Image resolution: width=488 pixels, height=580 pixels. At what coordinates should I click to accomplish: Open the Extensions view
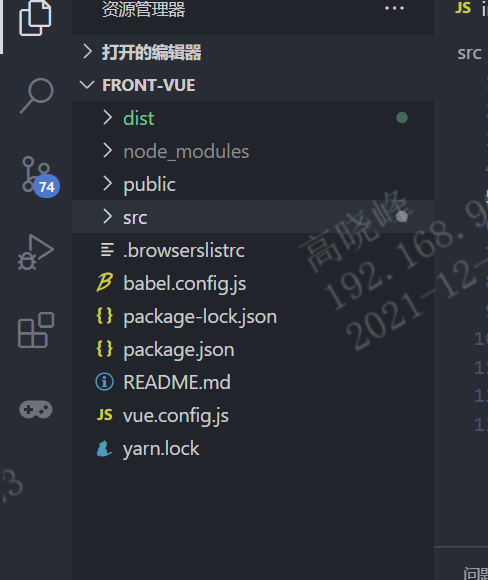36,330
